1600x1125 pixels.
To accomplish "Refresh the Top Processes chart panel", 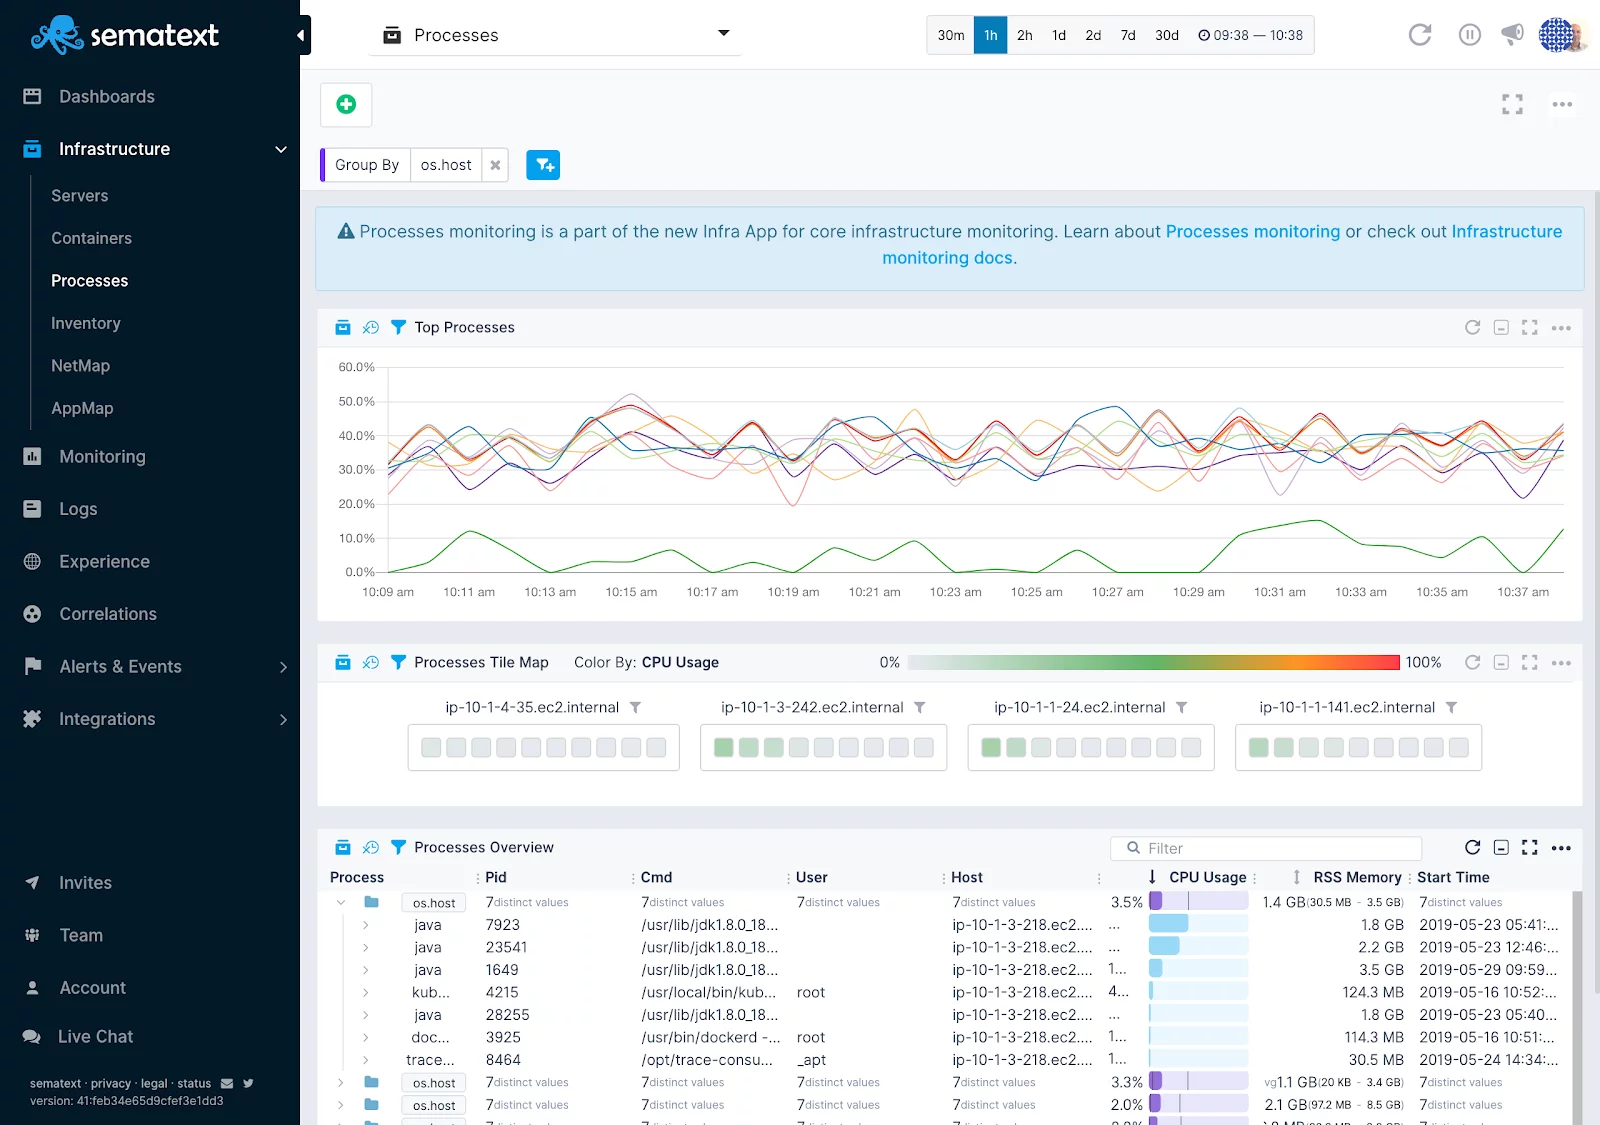I will tap(1472, 328).
